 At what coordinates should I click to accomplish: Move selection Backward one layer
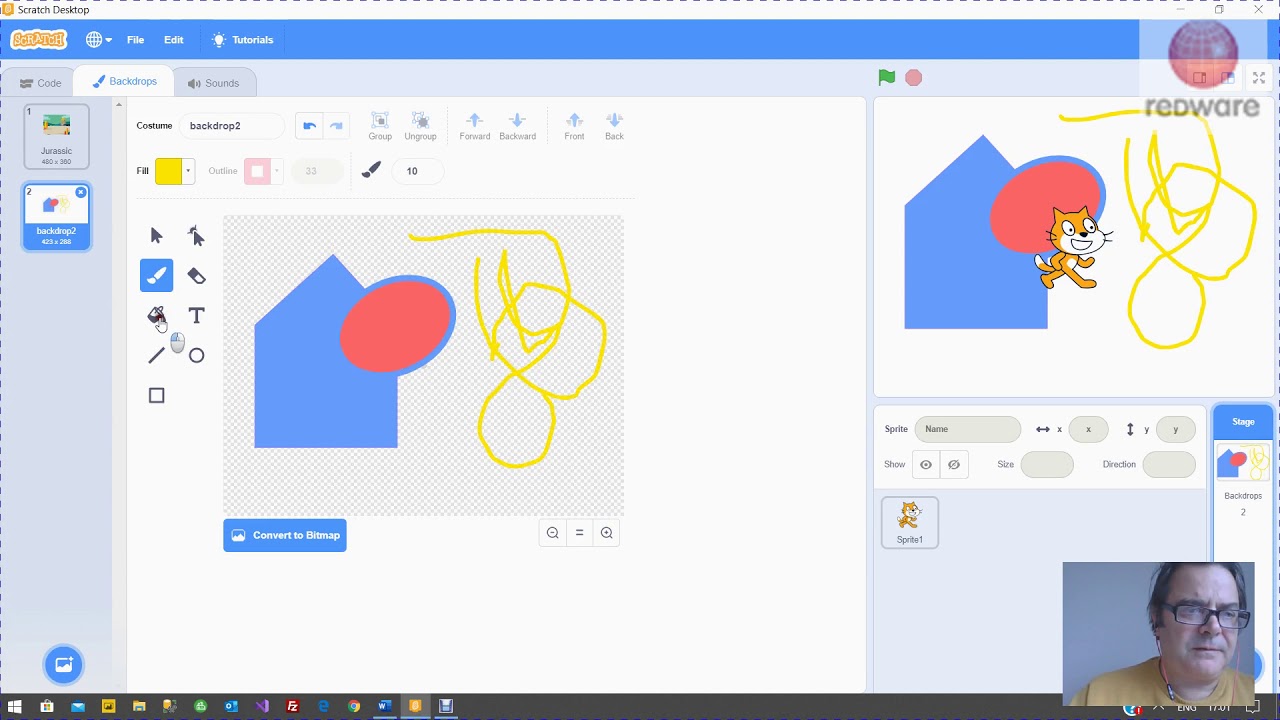(517, 126)
